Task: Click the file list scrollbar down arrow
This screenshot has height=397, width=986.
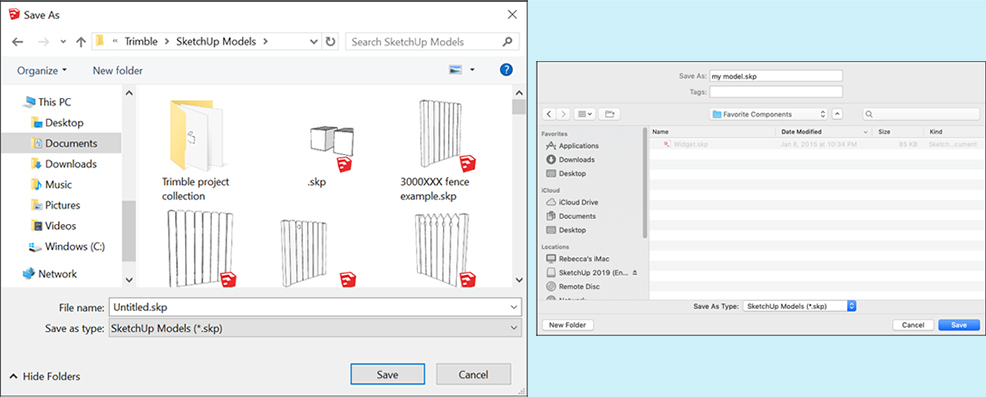Action: click(x=519, y=280)
